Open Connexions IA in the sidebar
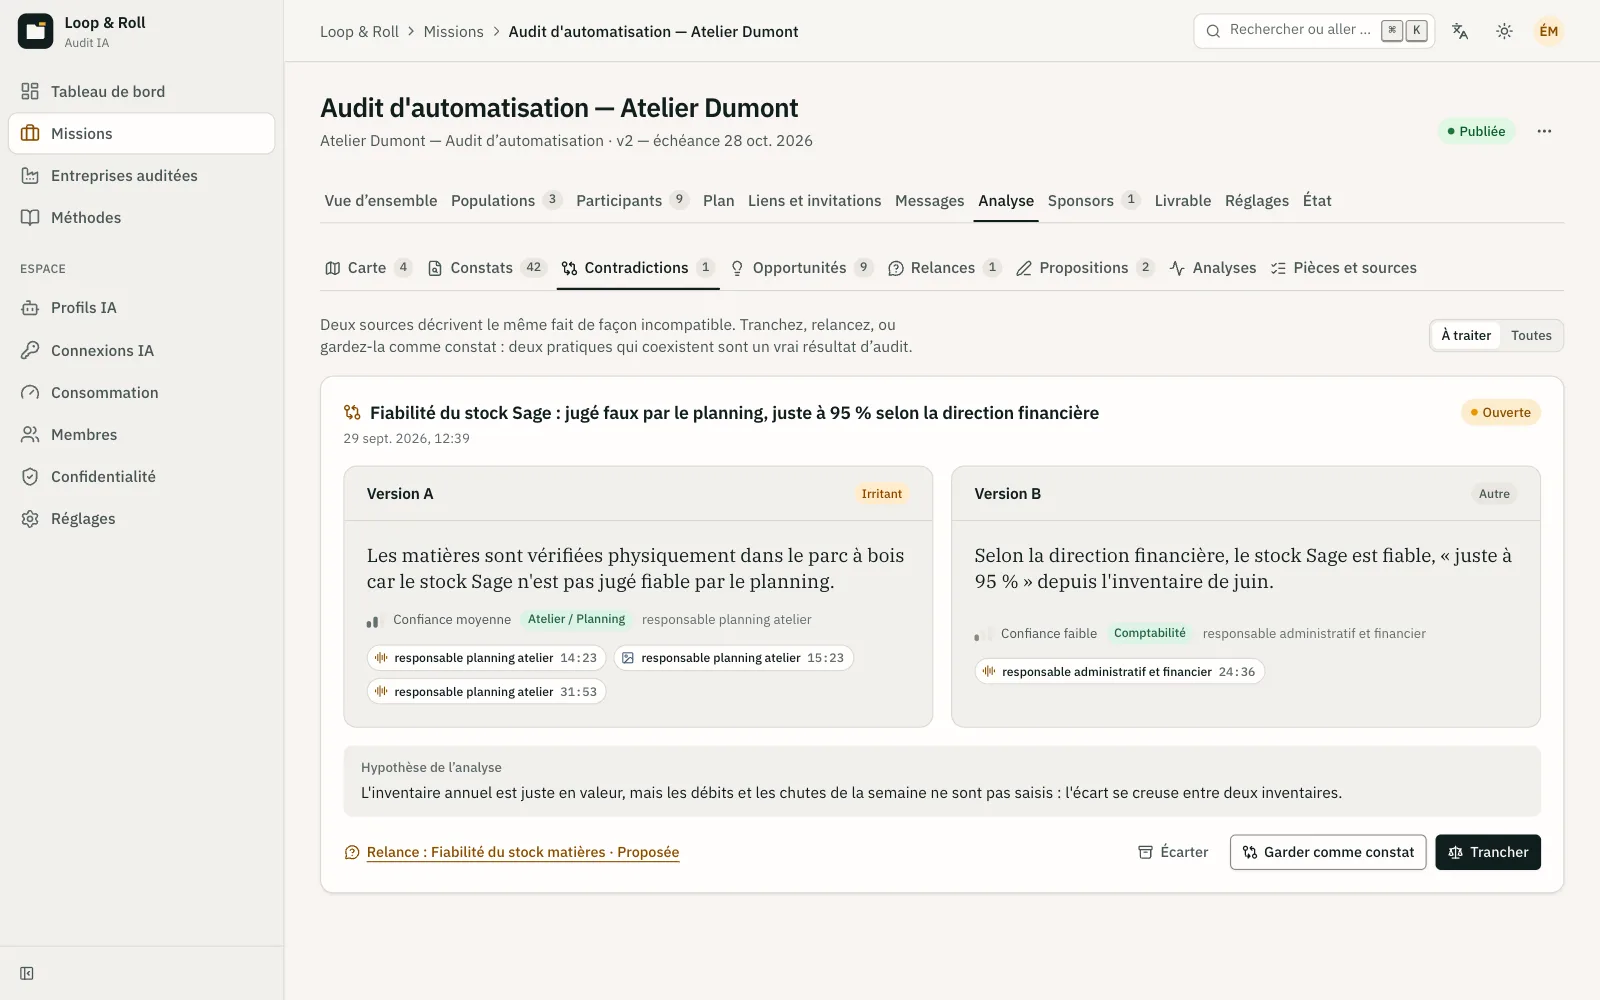The width and height of the screenshot is (1600, 1000). tap(141, 350)
